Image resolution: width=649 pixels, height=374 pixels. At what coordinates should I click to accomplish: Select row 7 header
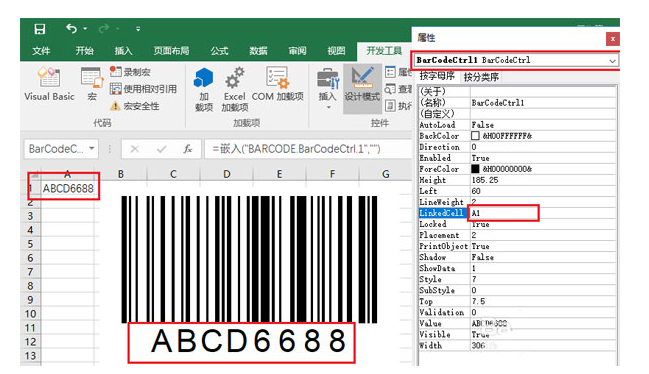30,272
